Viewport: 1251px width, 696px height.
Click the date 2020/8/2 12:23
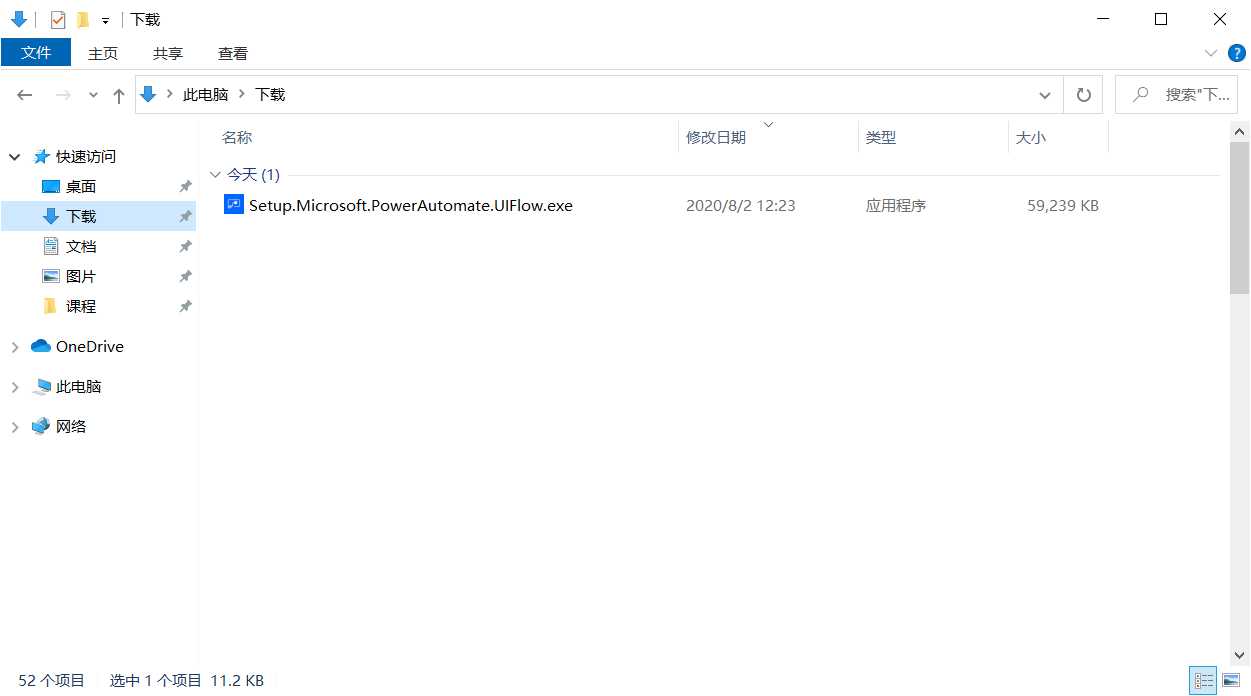(x=741, y=206)
